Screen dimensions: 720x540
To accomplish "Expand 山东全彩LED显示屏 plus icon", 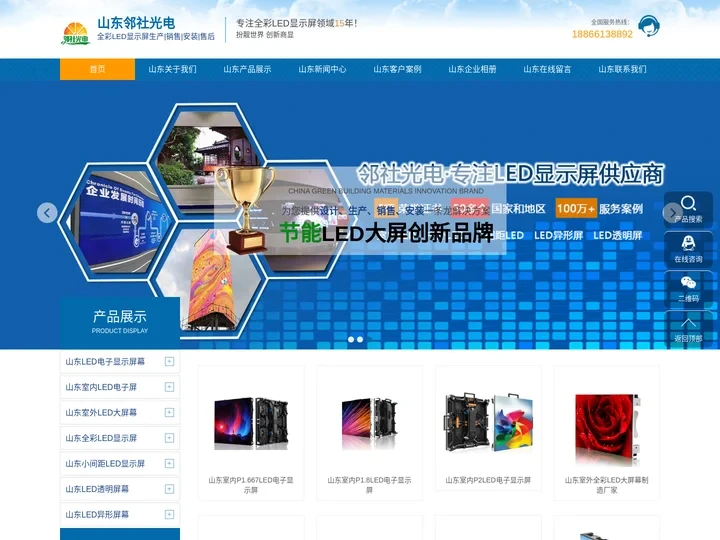I will pos(169,438).
